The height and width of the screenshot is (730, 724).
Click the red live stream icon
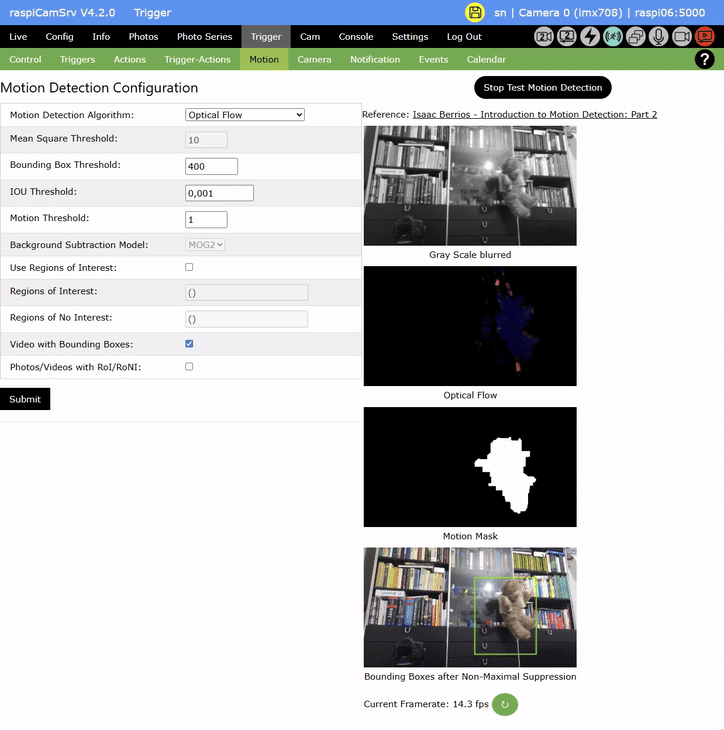click(704, 37)
